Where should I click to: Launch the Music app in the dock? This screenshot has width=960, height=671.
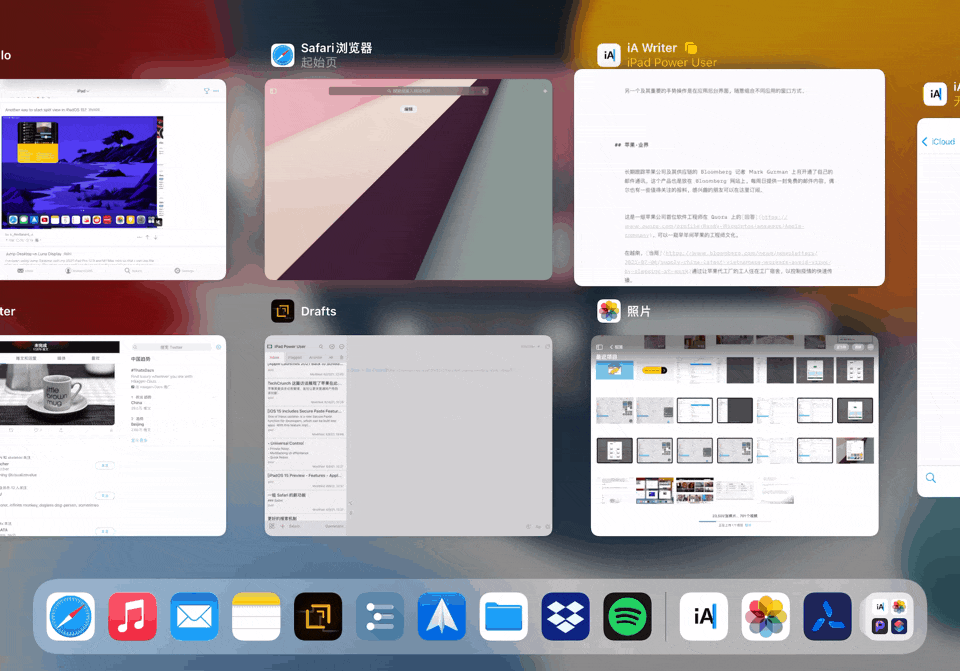pos(132,617)
